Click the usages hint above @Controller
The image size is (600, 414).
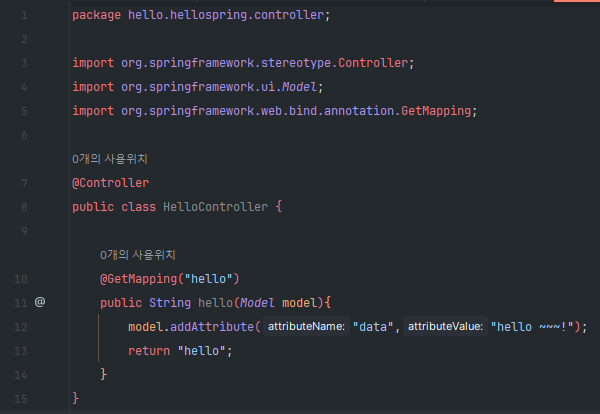[110, 159]
